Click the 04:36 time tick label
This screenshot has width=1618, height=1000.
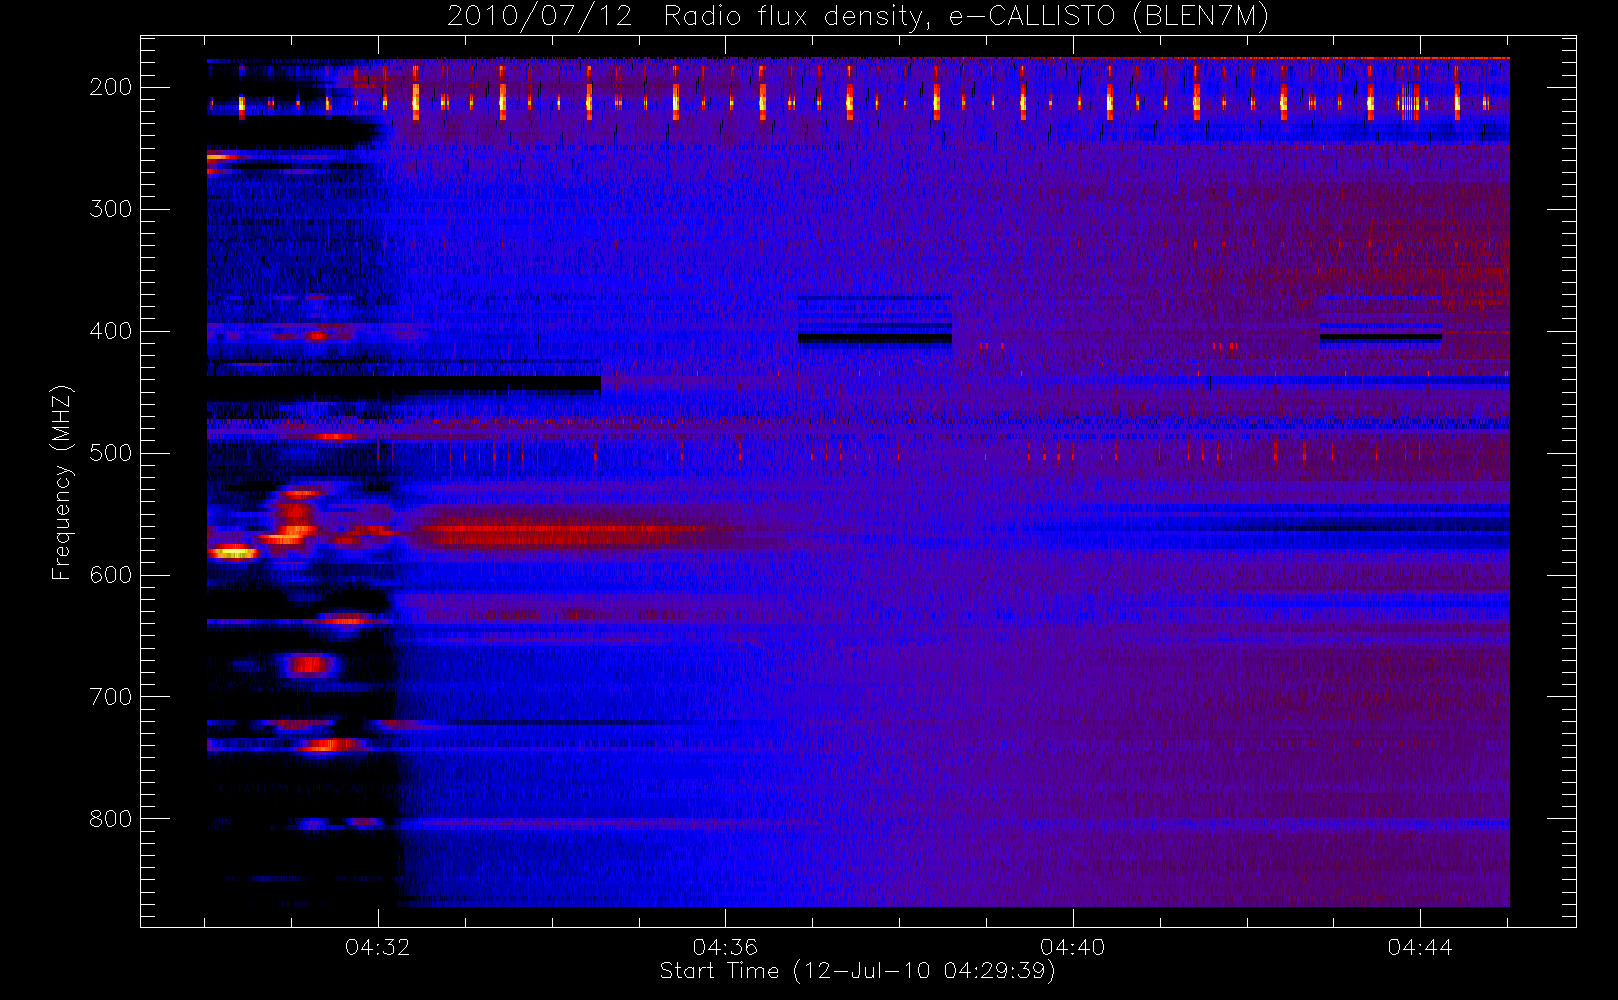pos(725,947)
